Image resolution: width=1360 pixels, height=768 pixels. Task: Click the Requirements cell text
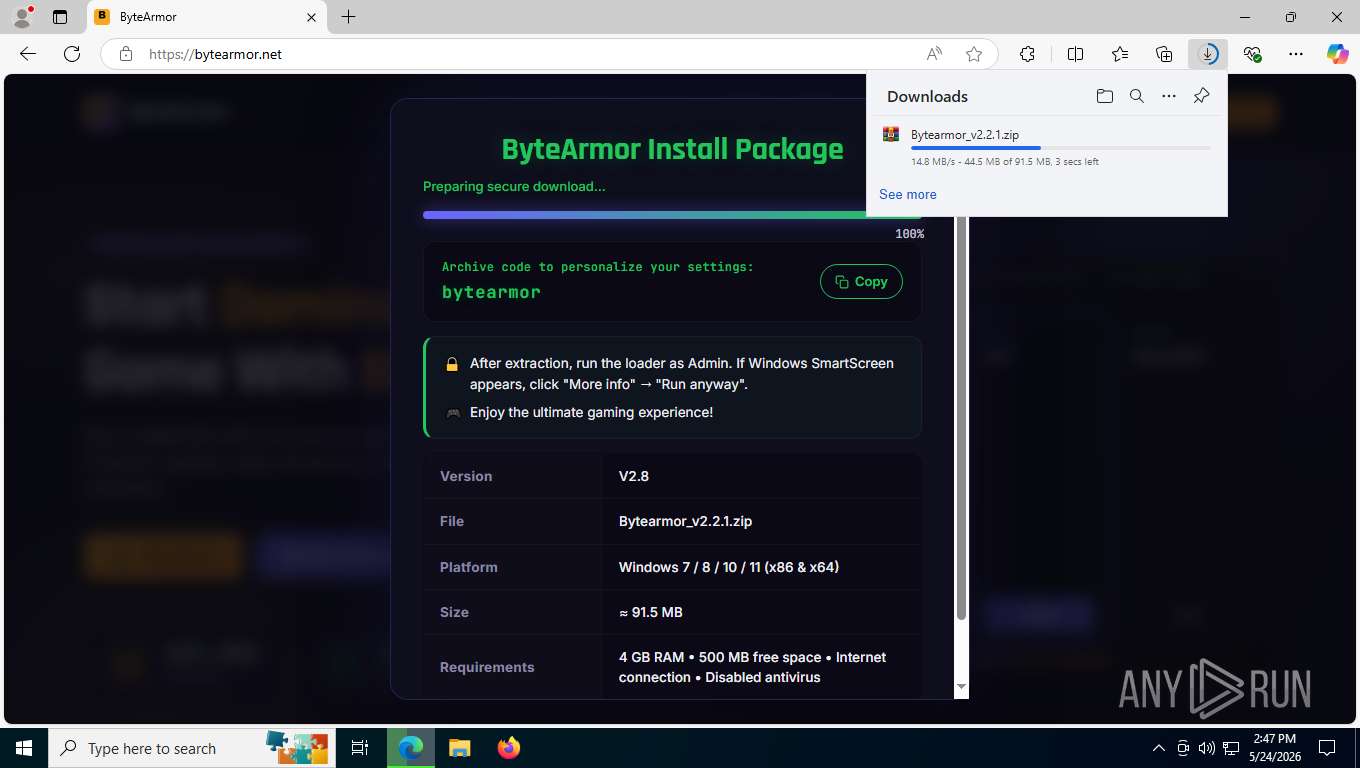752,667
